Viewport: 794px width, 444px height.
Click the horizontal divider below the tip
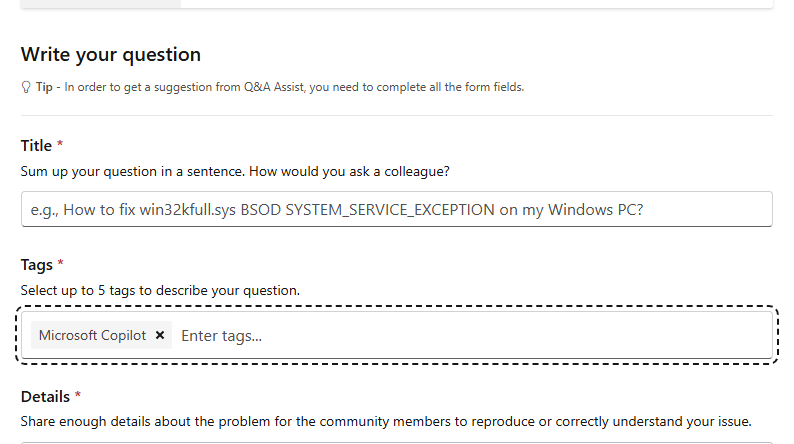point(396,116)
